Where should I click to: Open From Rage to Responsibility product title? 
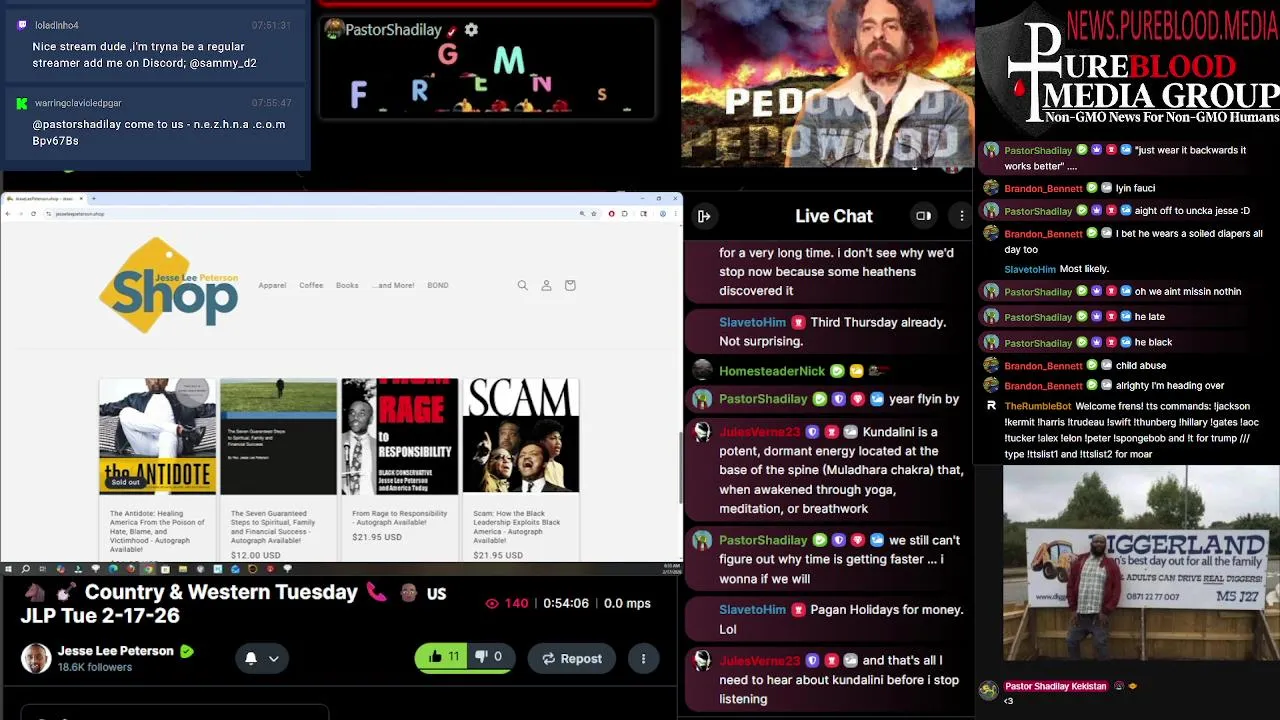[x=399, y=518]
